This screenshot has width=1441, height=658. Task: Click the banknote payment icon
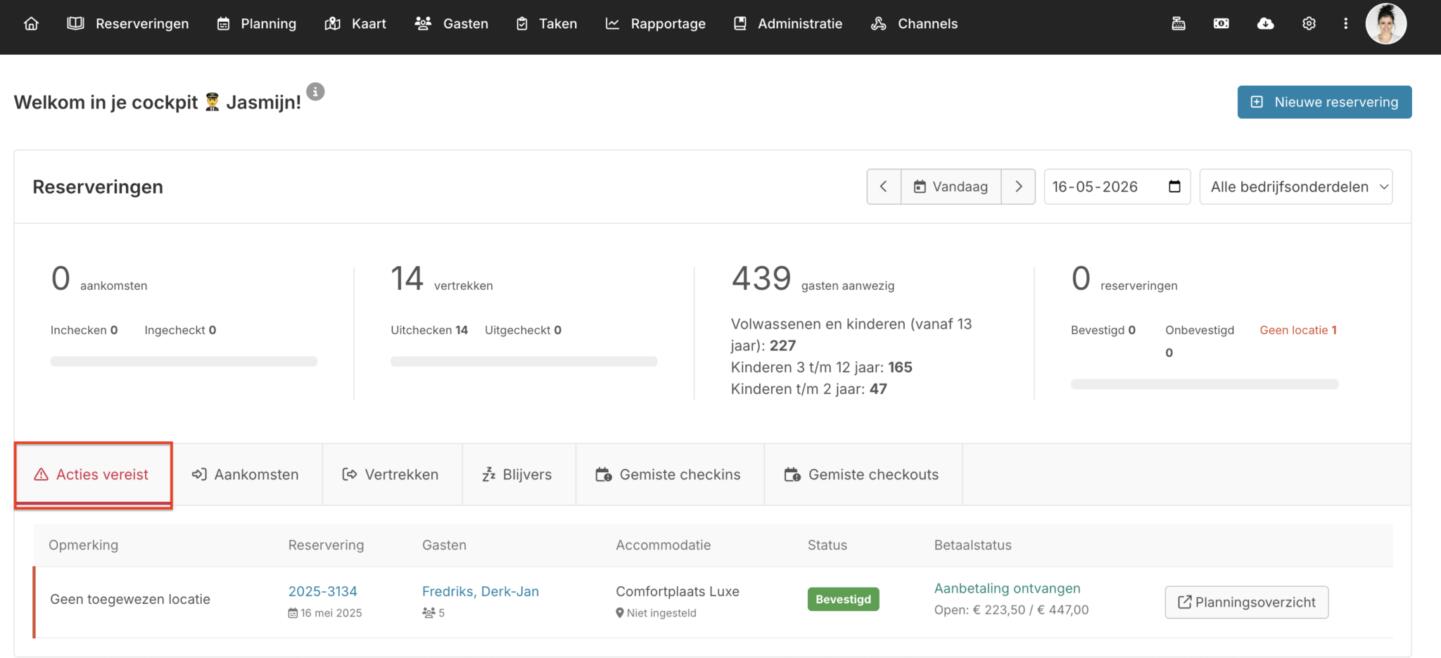pyautogui.click(x=1221, y=23)
